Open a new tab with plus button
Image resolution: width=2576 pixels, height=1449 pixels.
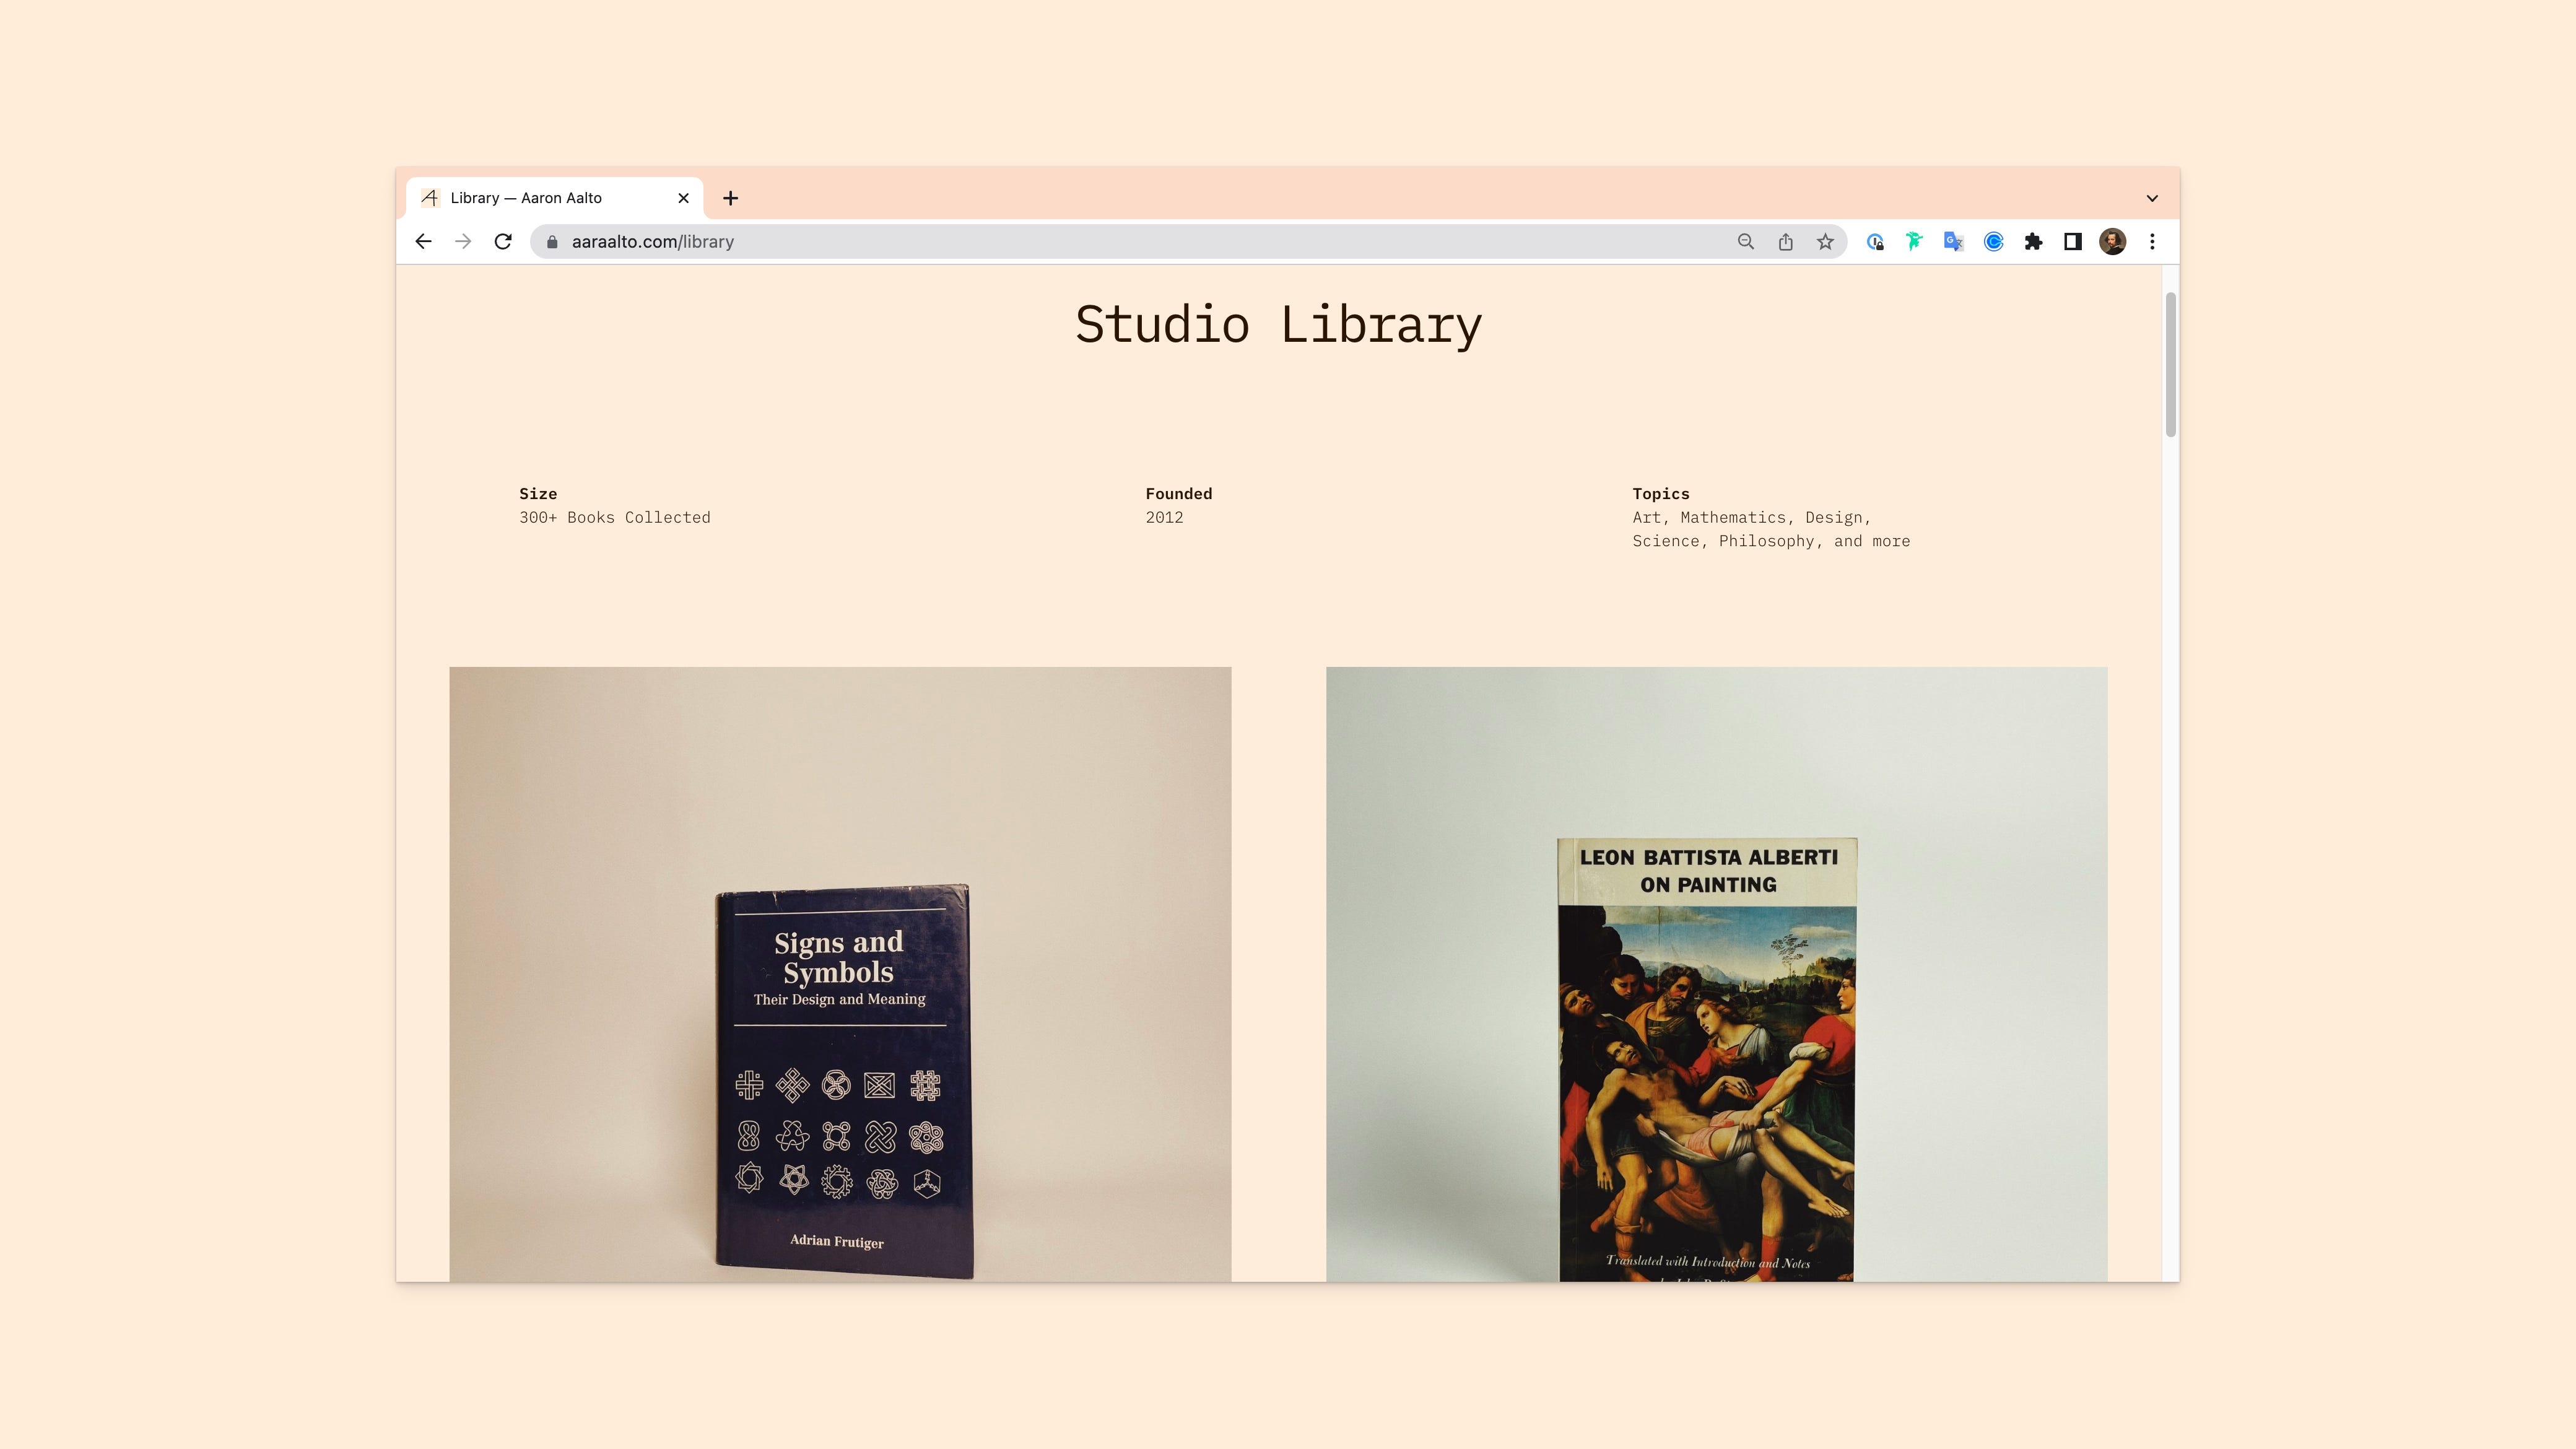point(731,198)
